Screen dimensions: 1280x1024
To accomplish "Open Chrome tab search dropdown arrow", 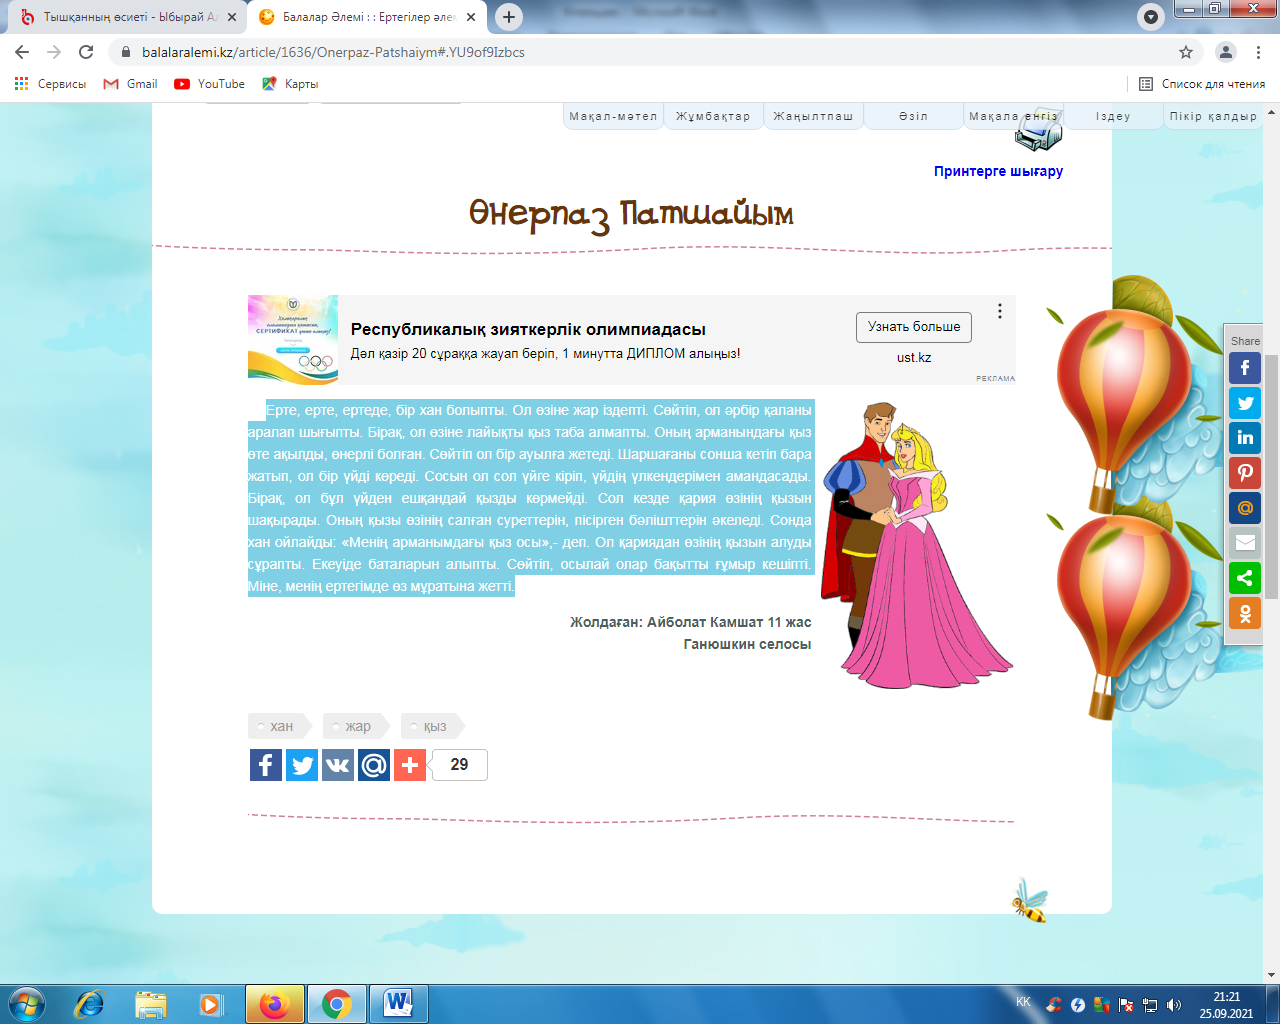I will 1152,17.
